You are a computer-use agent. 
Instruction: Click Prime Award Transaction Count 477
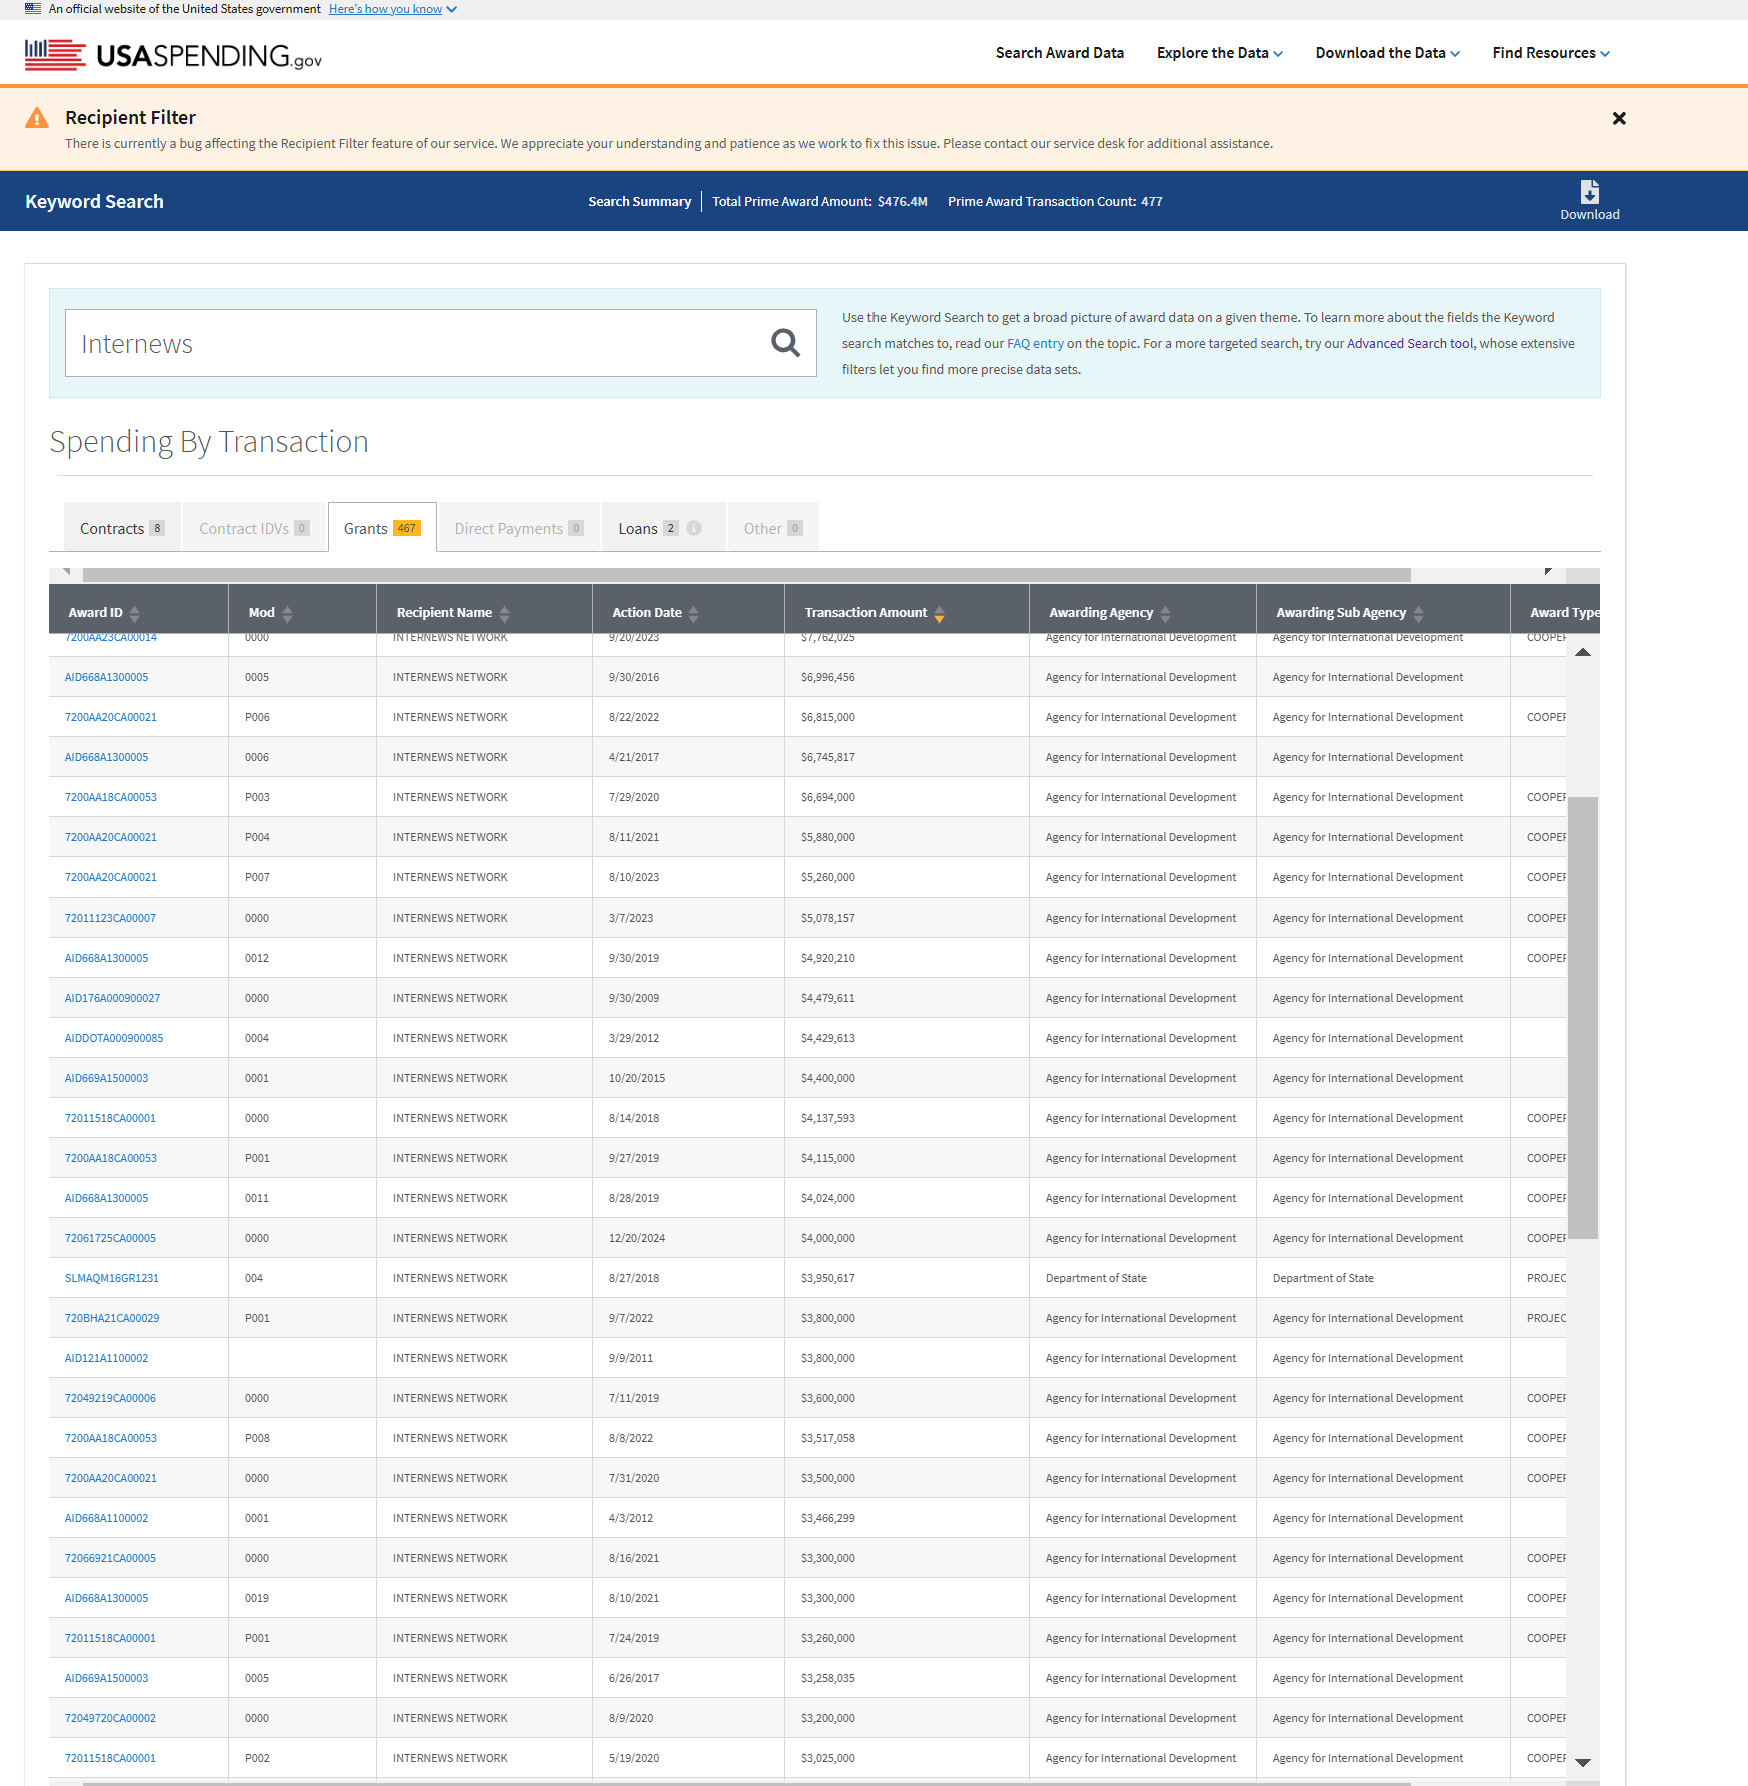pos(1055,201)
